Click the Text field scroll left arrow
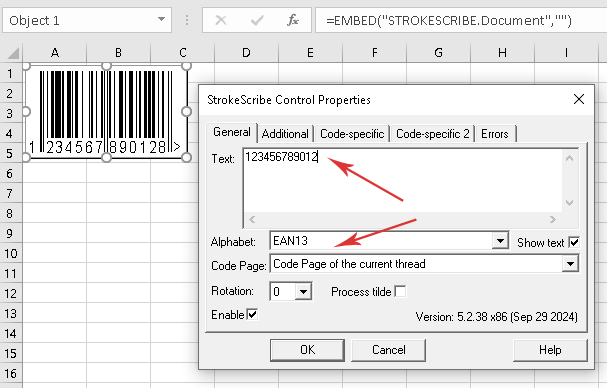The width and height of the screenshot is (607, 388). tap(252, 220)
